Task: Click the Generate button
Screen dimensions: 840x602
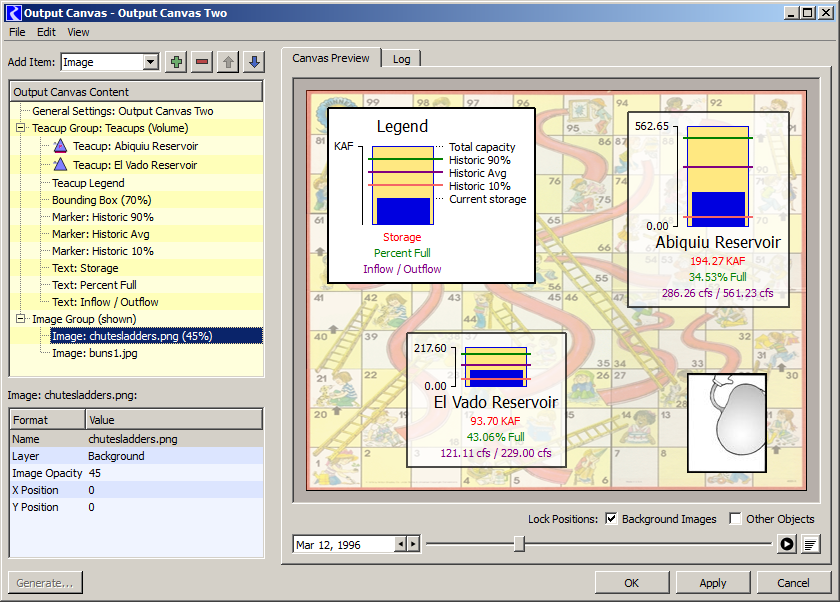Action: coord(45,583)
